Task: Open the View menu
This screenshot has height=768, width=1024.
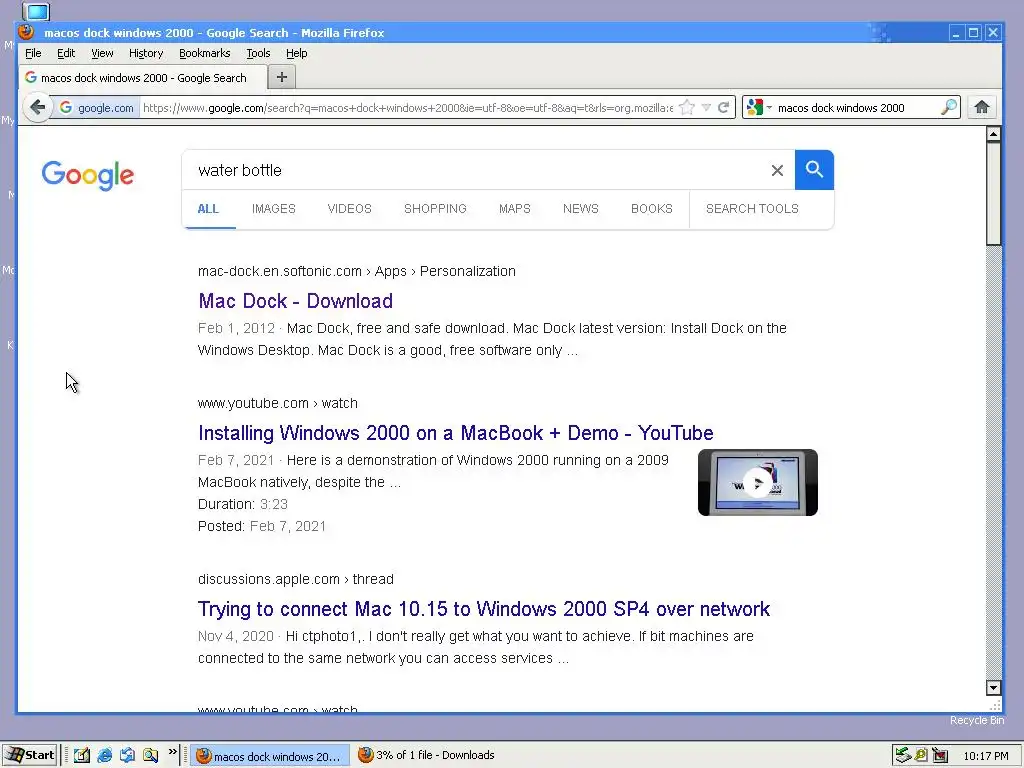Action: pyautogui.click(x=102, y=54)
